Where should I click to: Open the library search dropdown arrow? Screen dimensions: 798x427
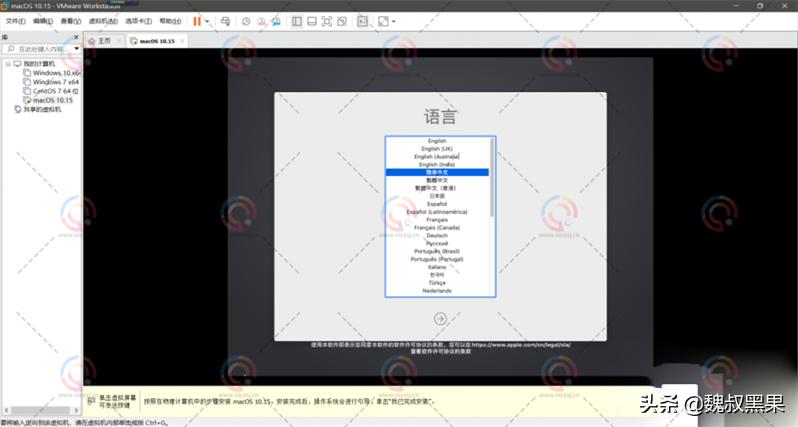(x=77, y=49)
